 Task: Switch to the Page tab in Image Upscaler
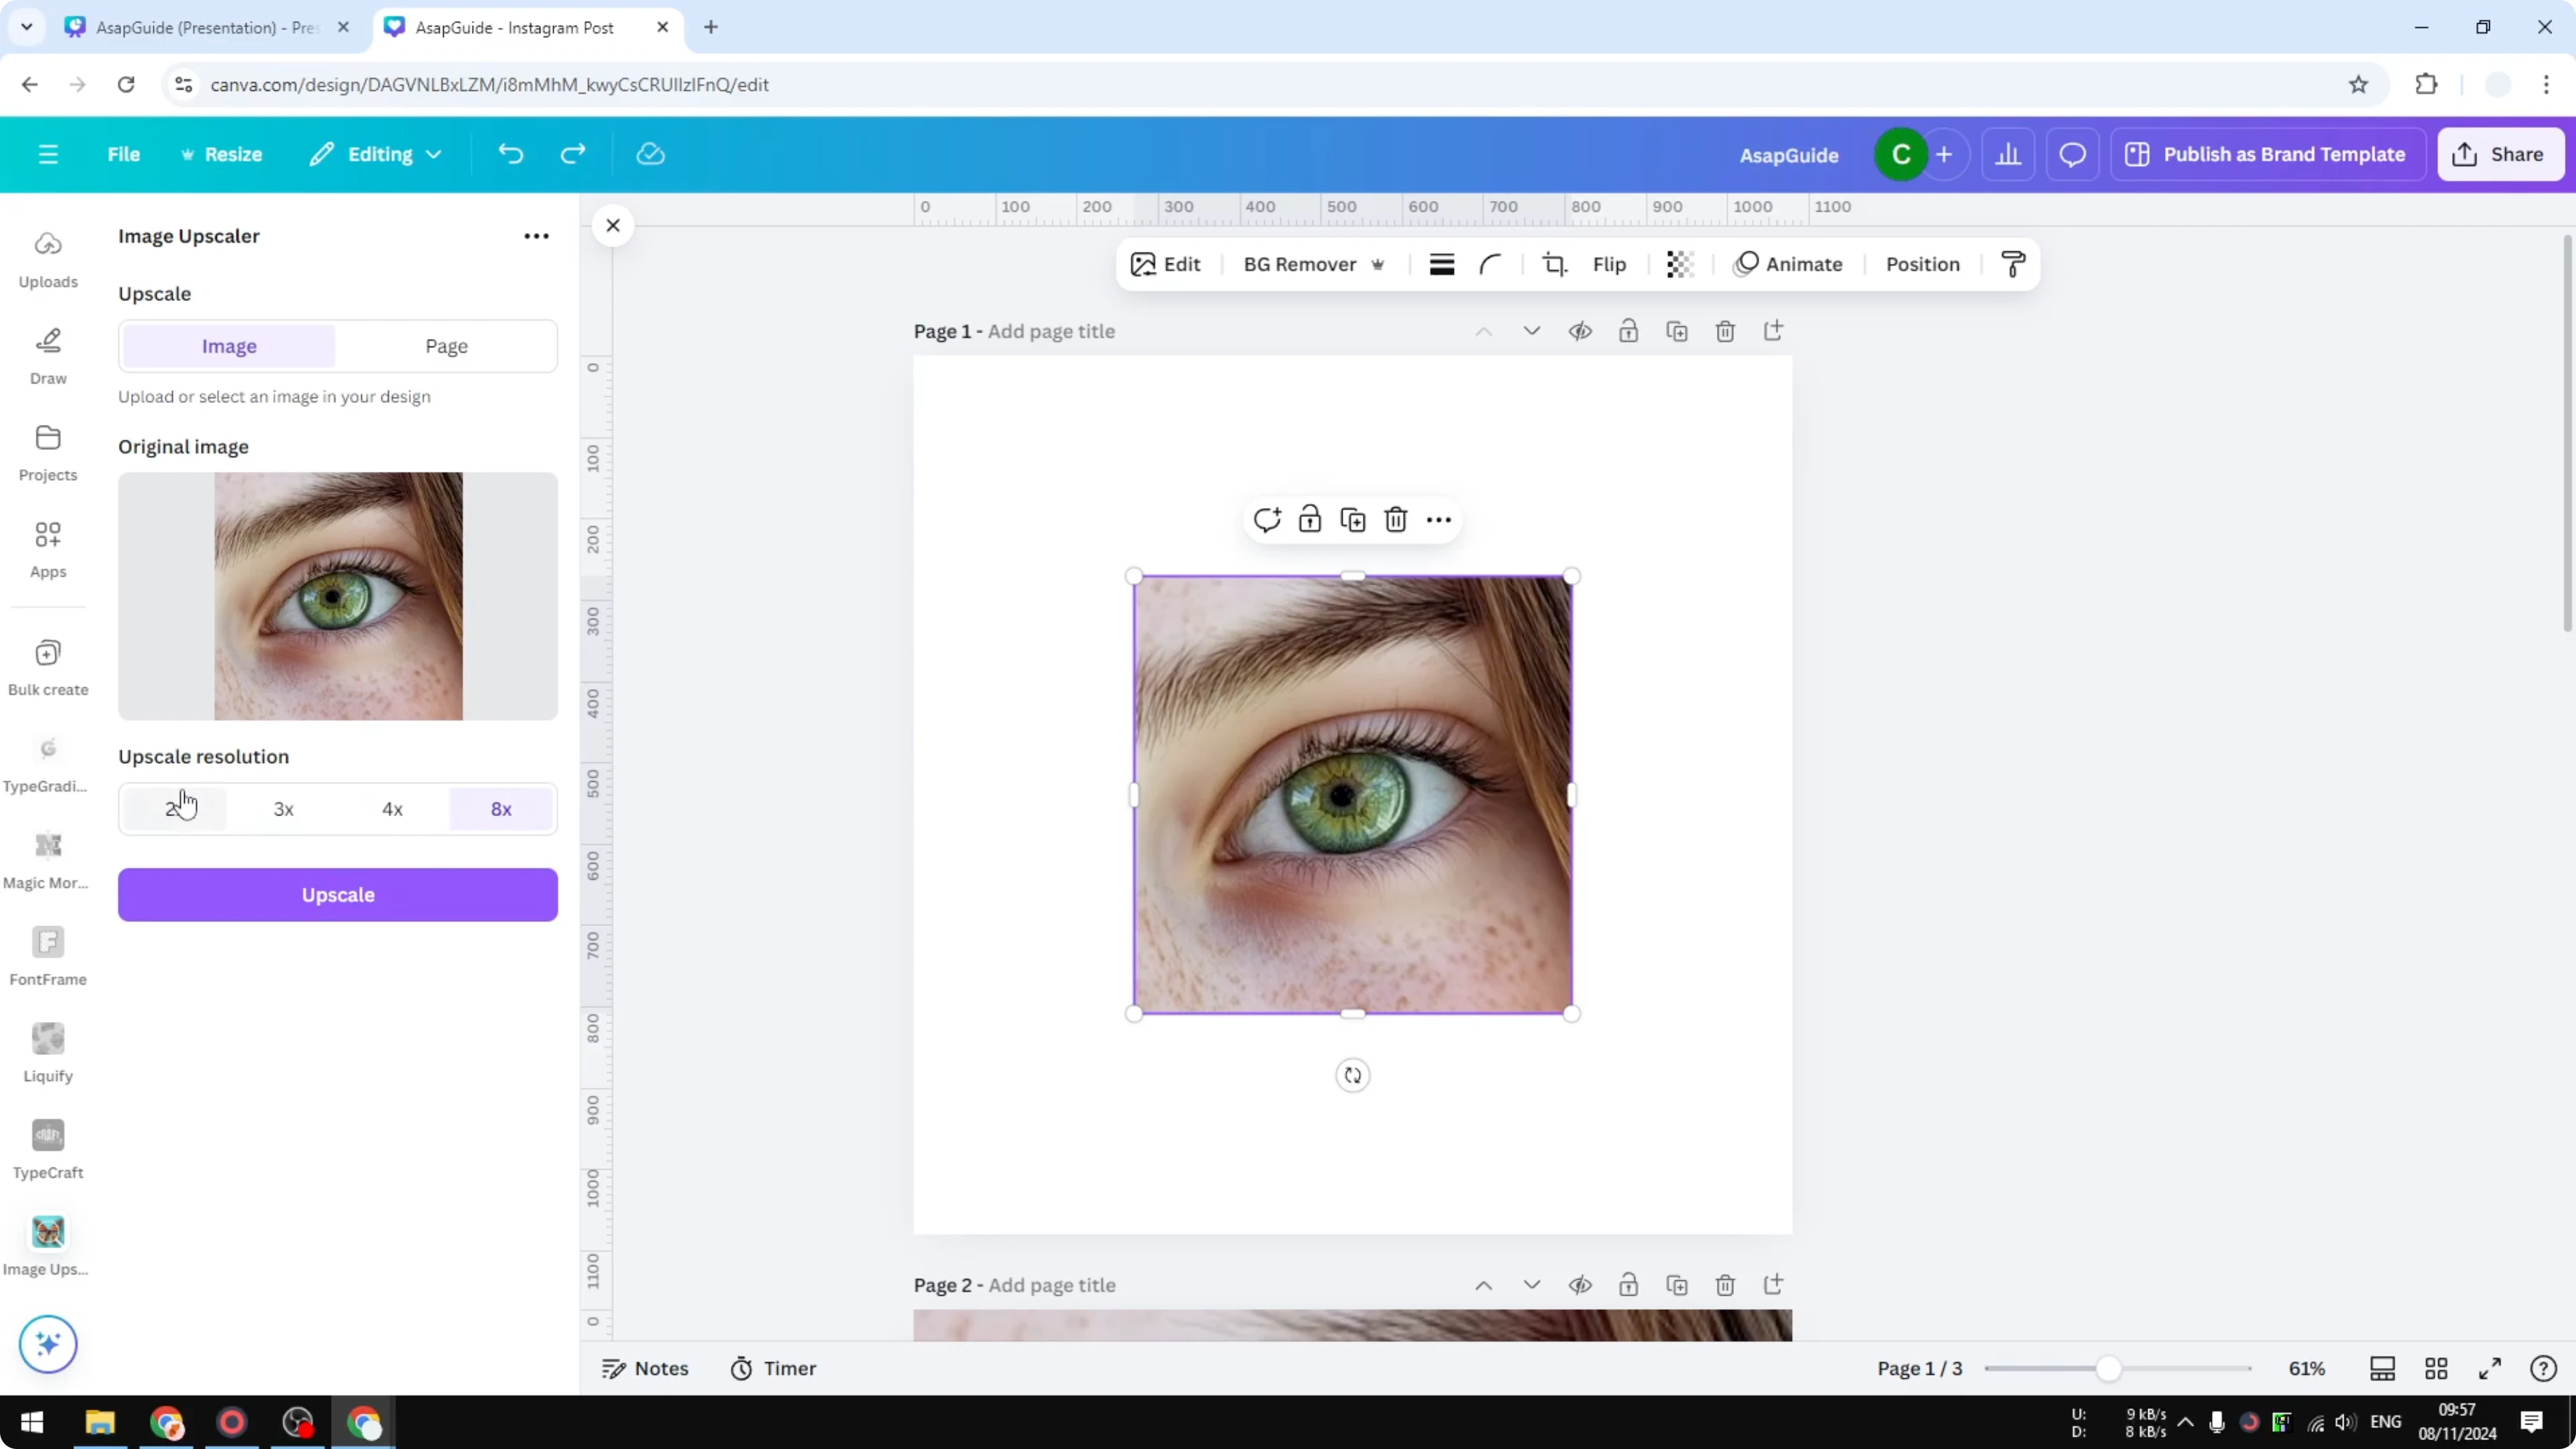[x=446, y=345]
